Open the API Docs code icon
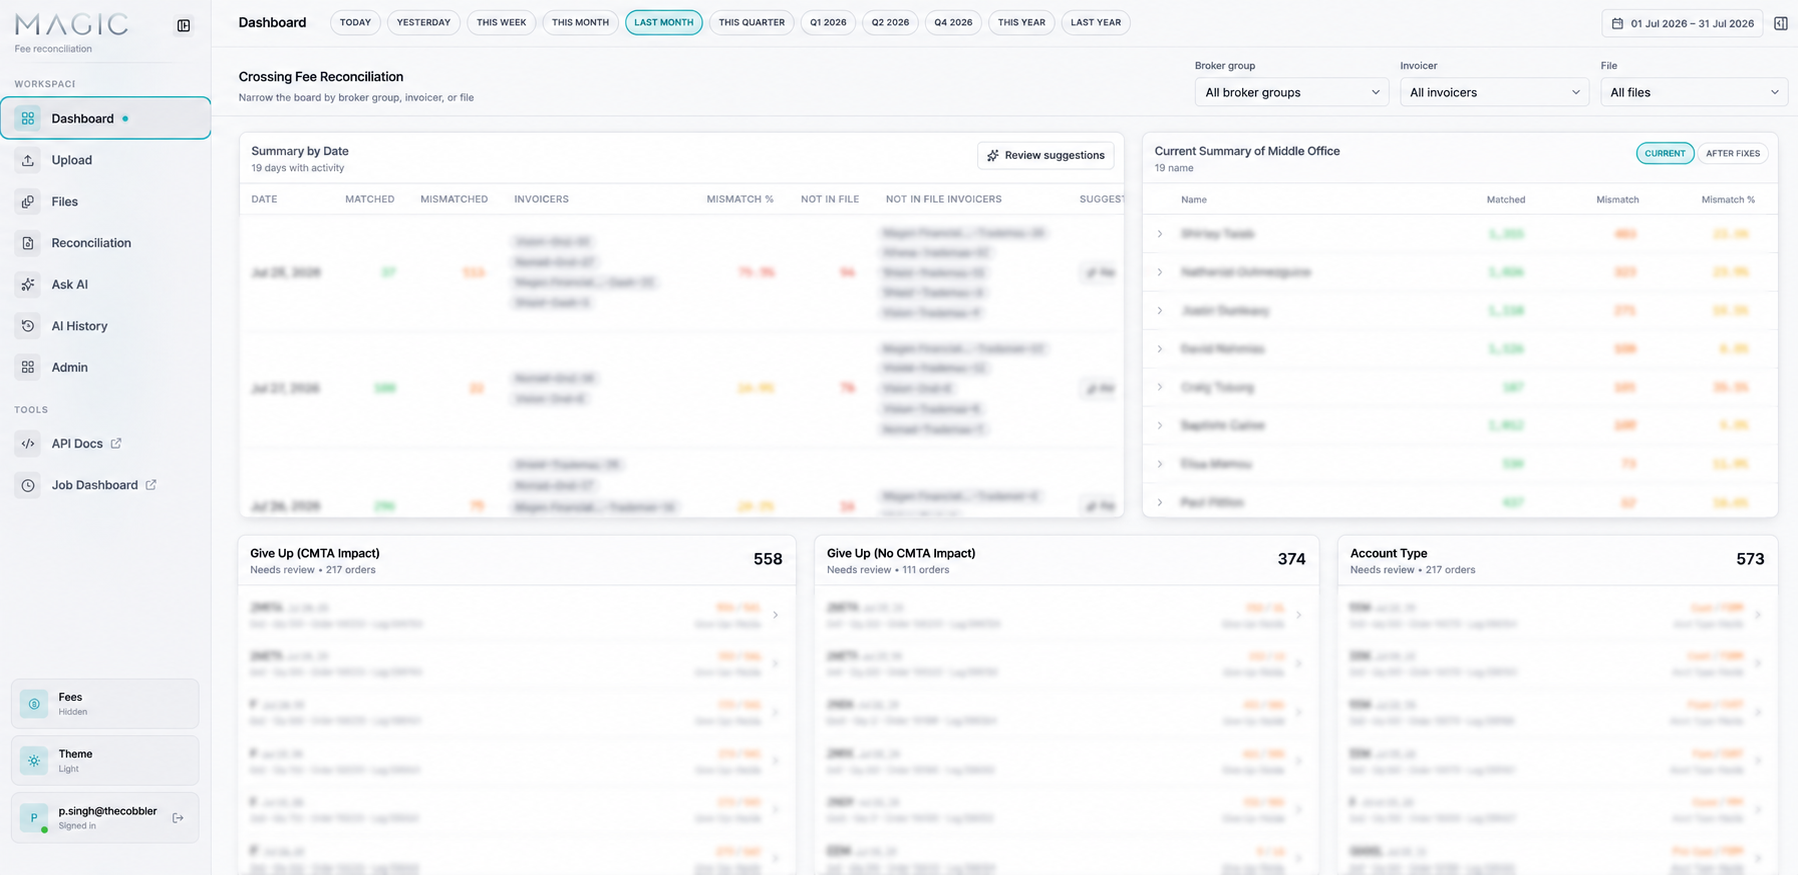Screen dimensions: 1798x875 coord(28,443)
